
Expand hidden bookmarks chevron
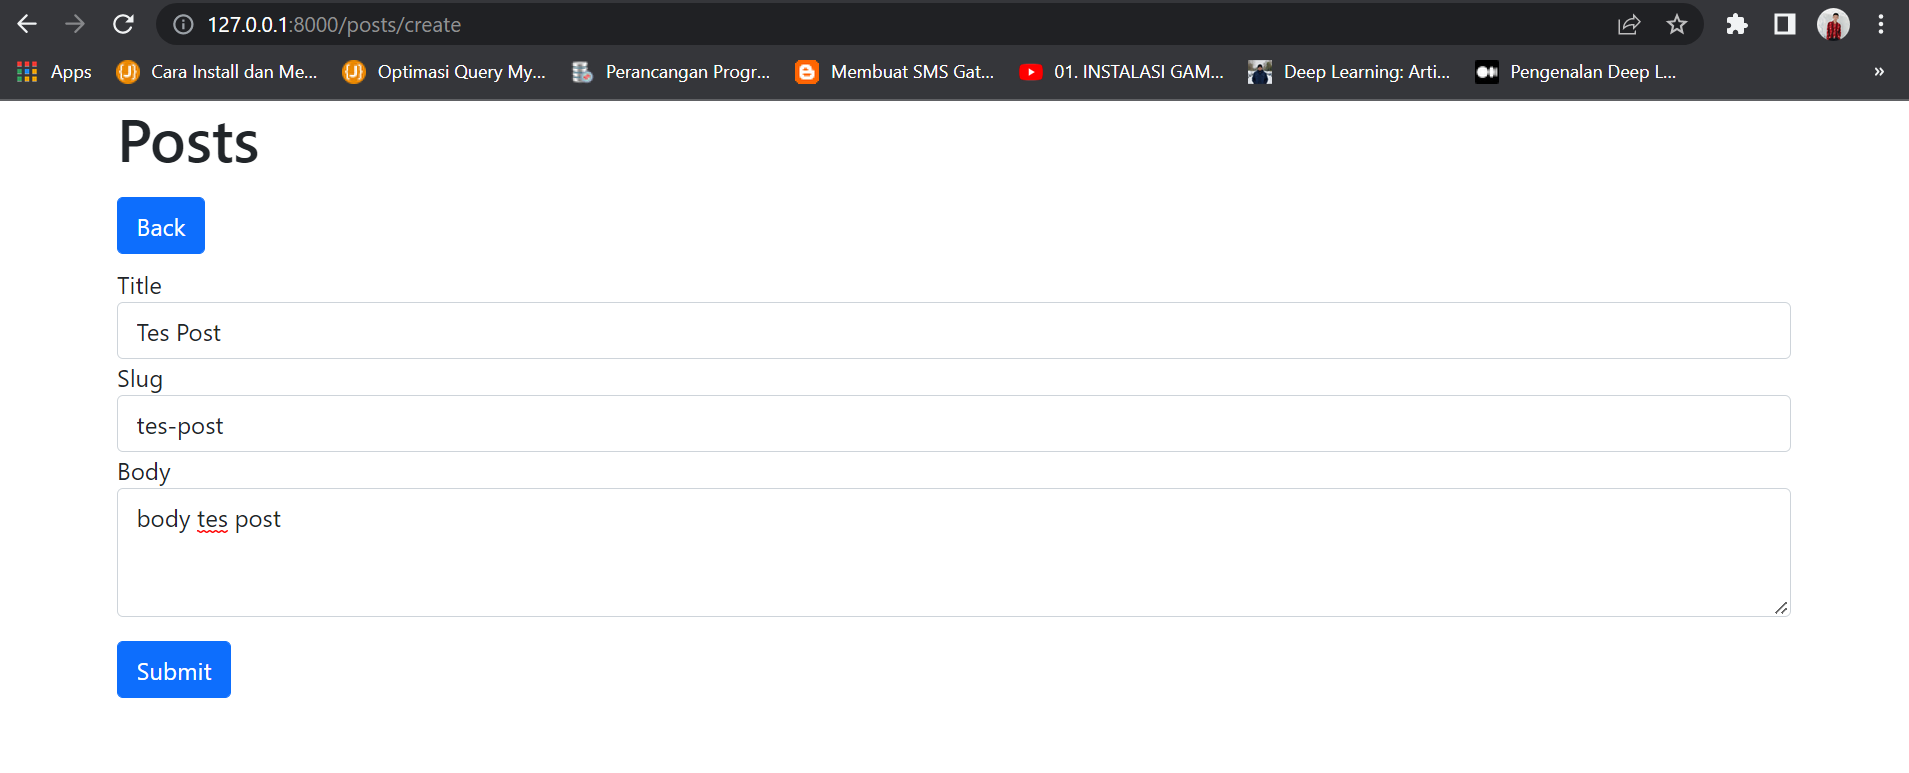pos(1879,72)
